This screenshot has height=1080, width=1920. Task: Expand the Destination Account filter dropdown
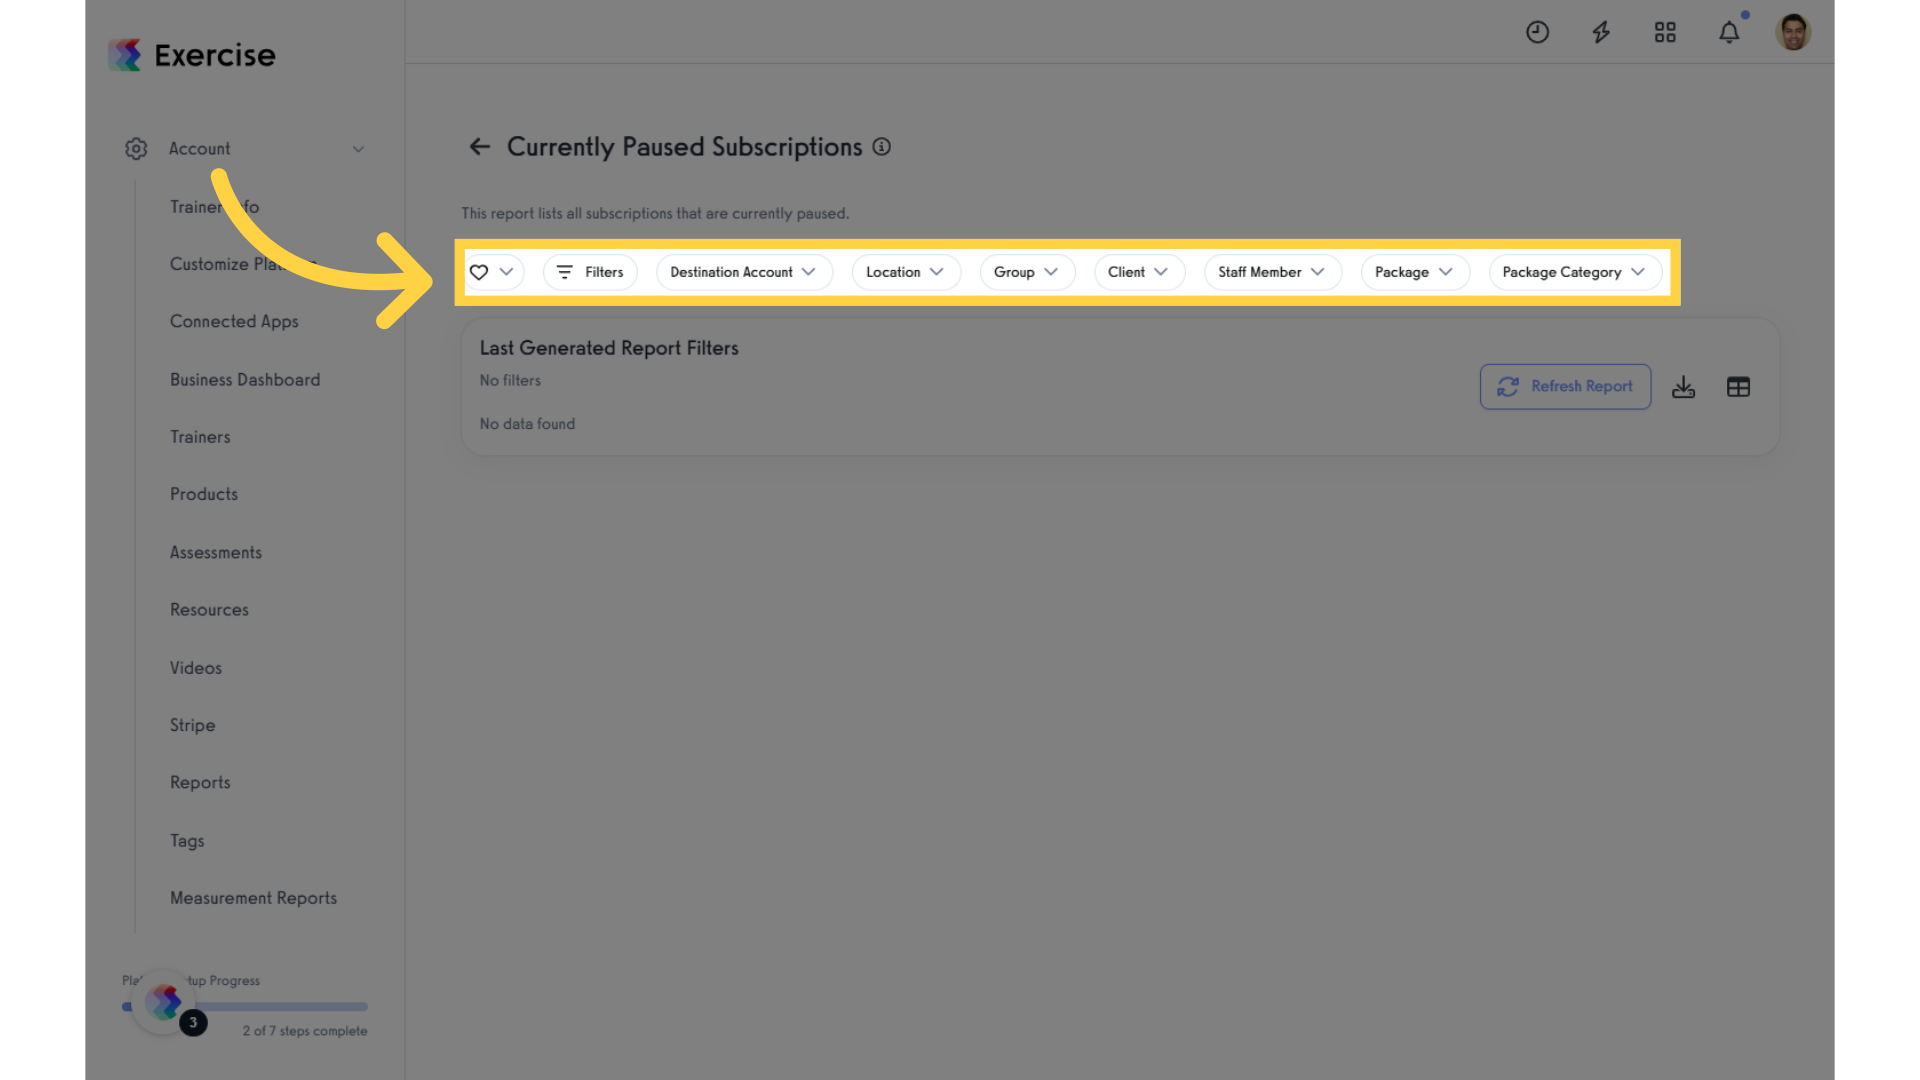click(744, 272)
